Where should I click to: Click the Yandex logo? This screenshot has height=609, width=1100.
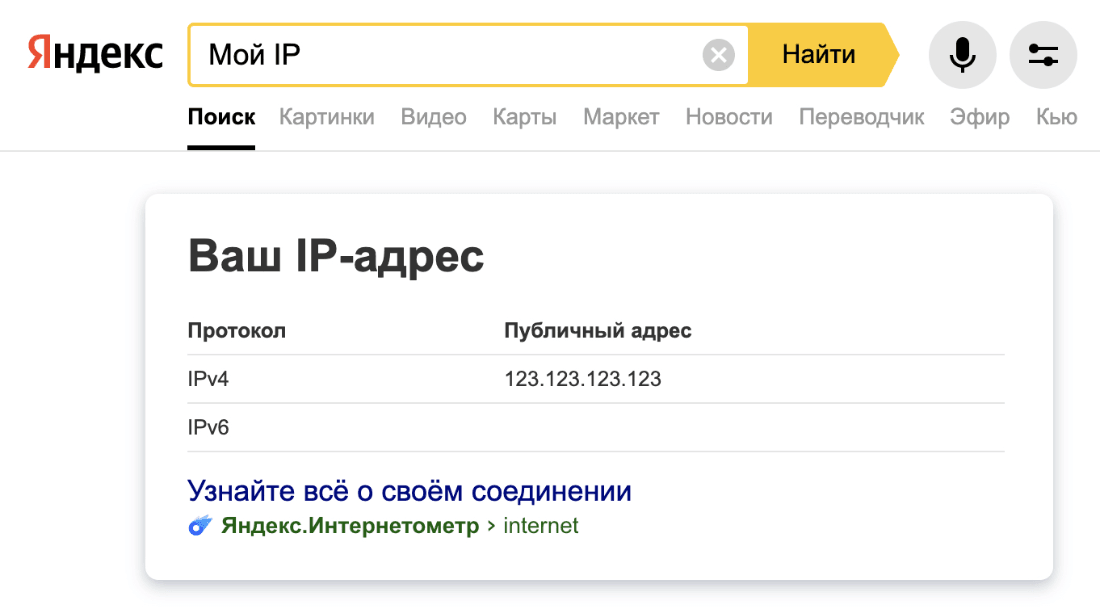point(95,54)
